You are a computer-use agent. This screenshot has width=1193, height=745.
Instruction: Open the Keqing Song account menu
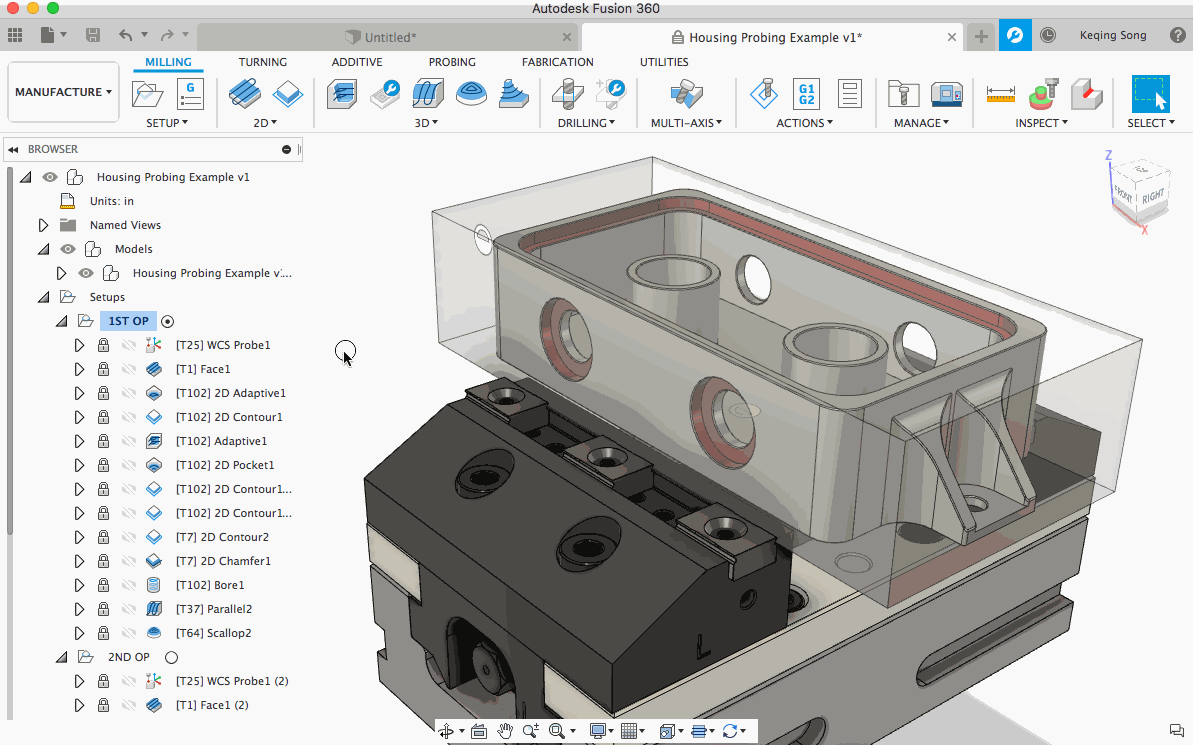[1112, 36]
